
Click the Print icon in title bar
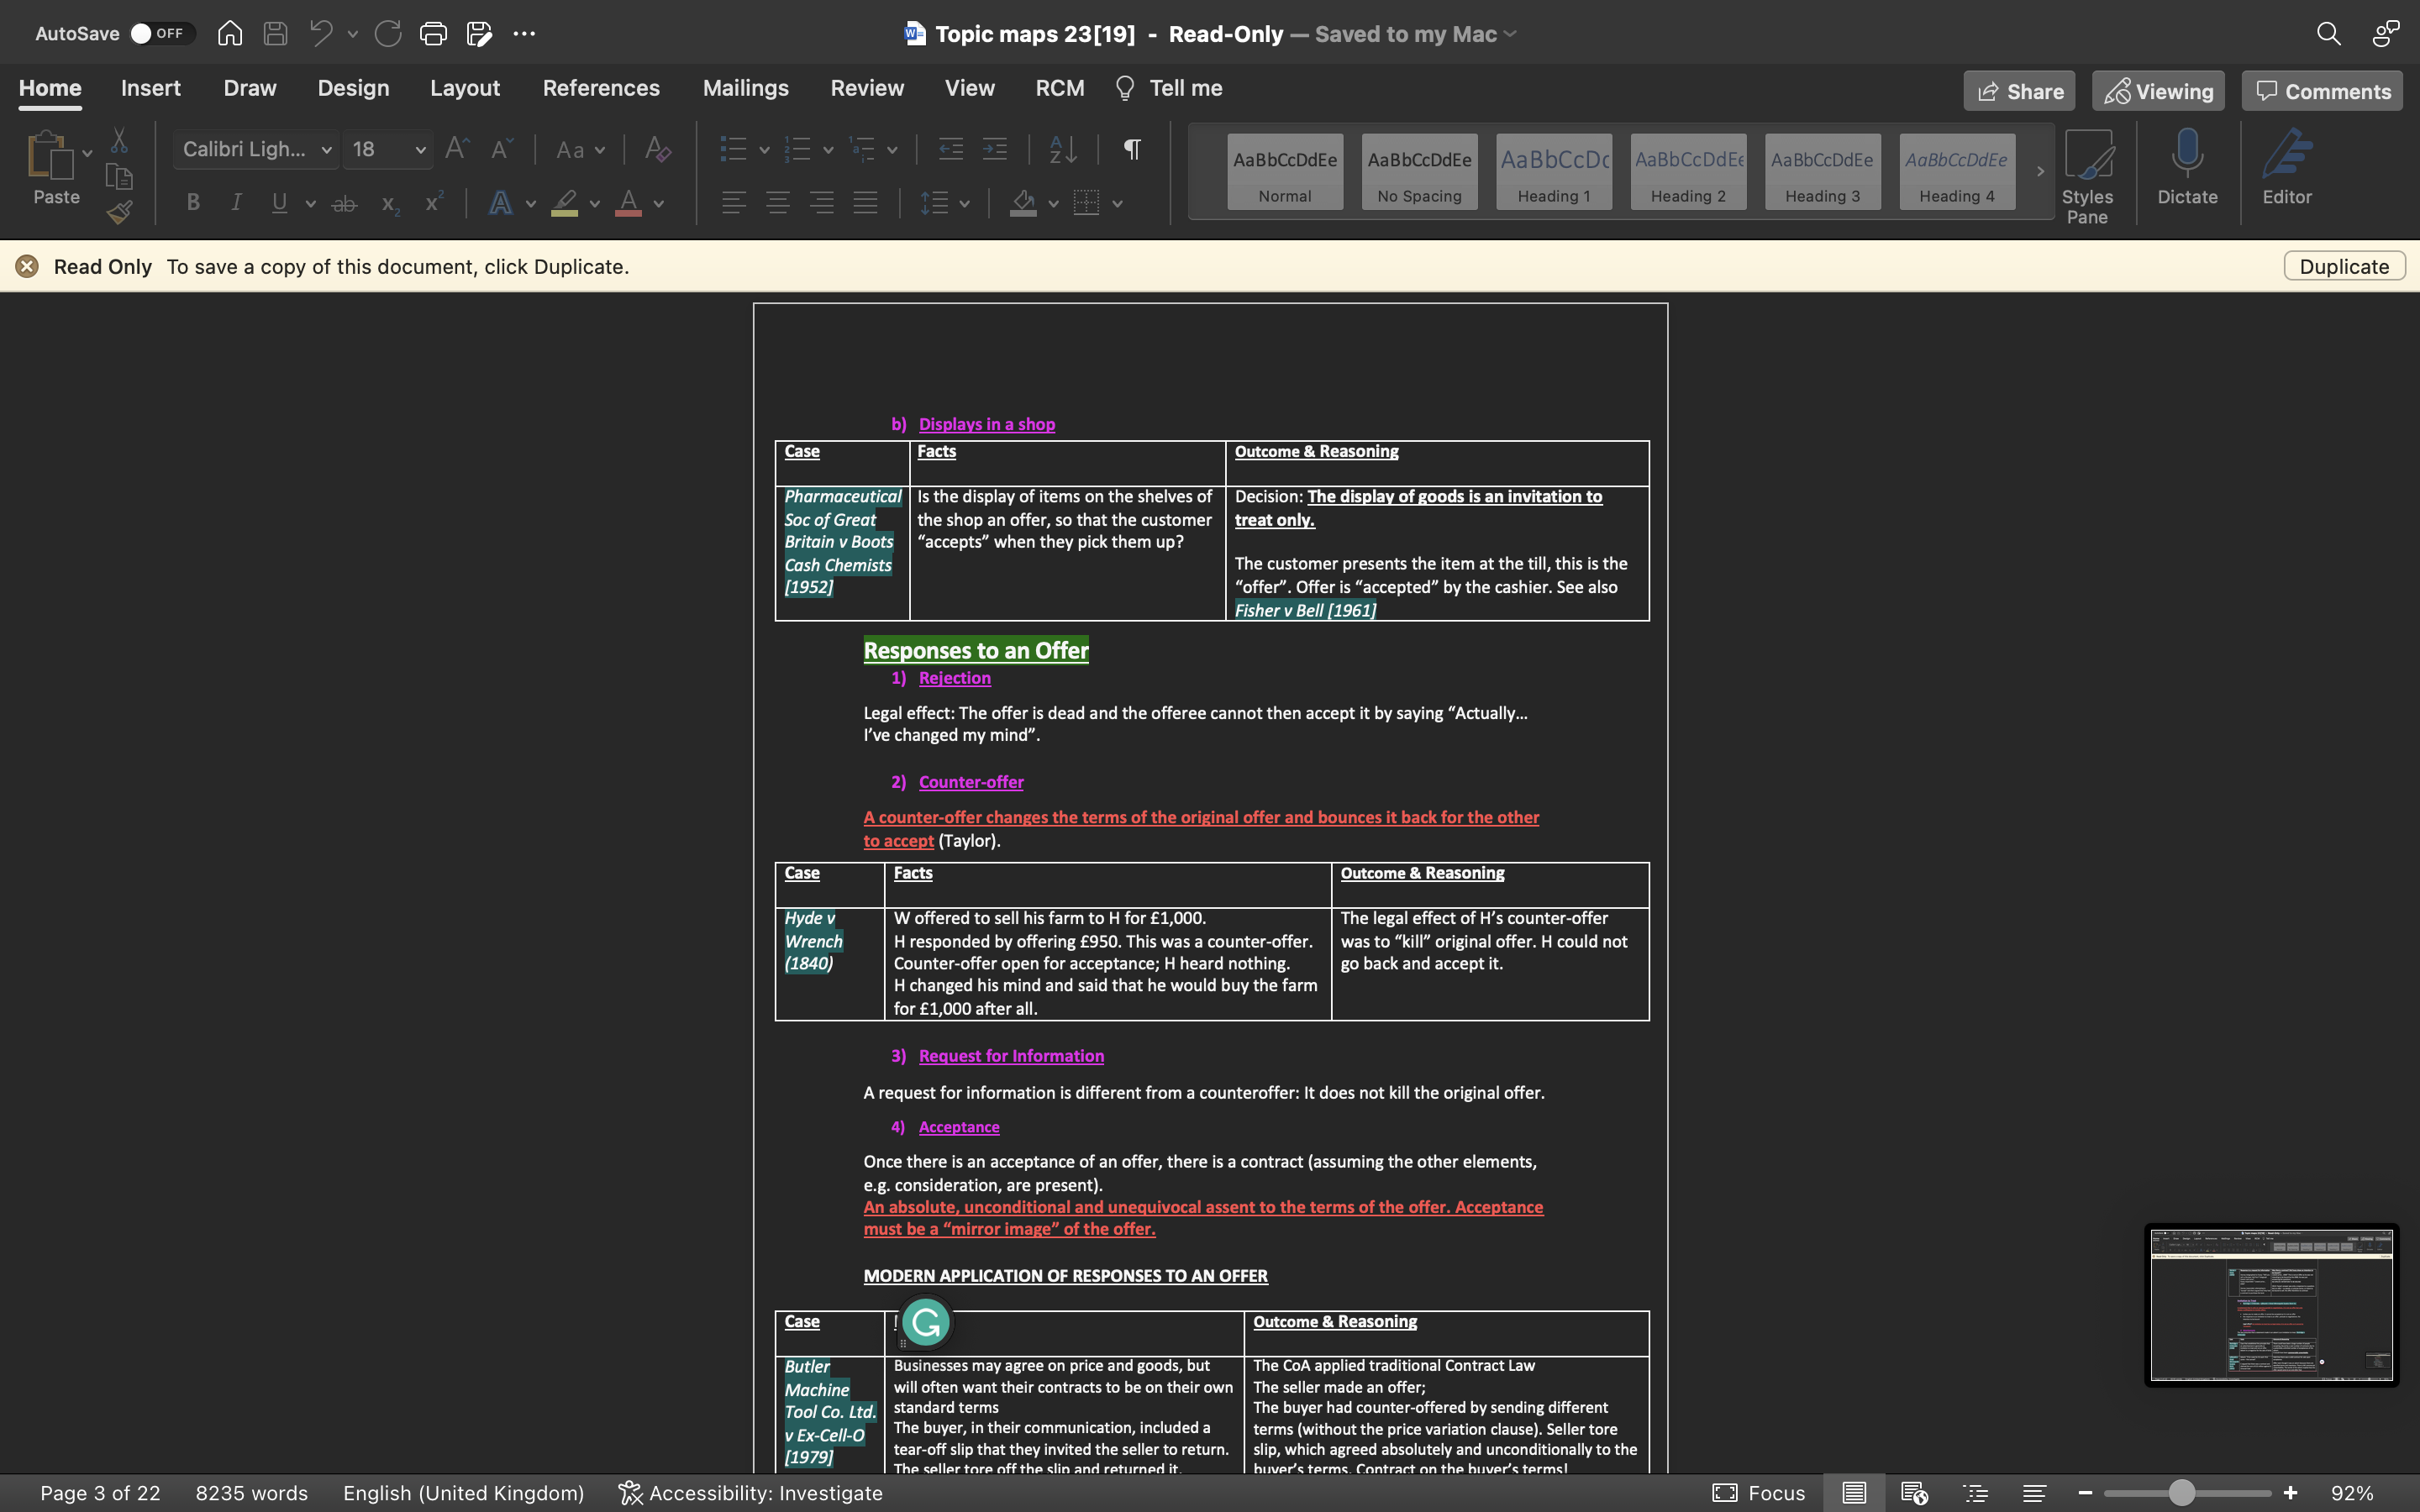[433, 33]
